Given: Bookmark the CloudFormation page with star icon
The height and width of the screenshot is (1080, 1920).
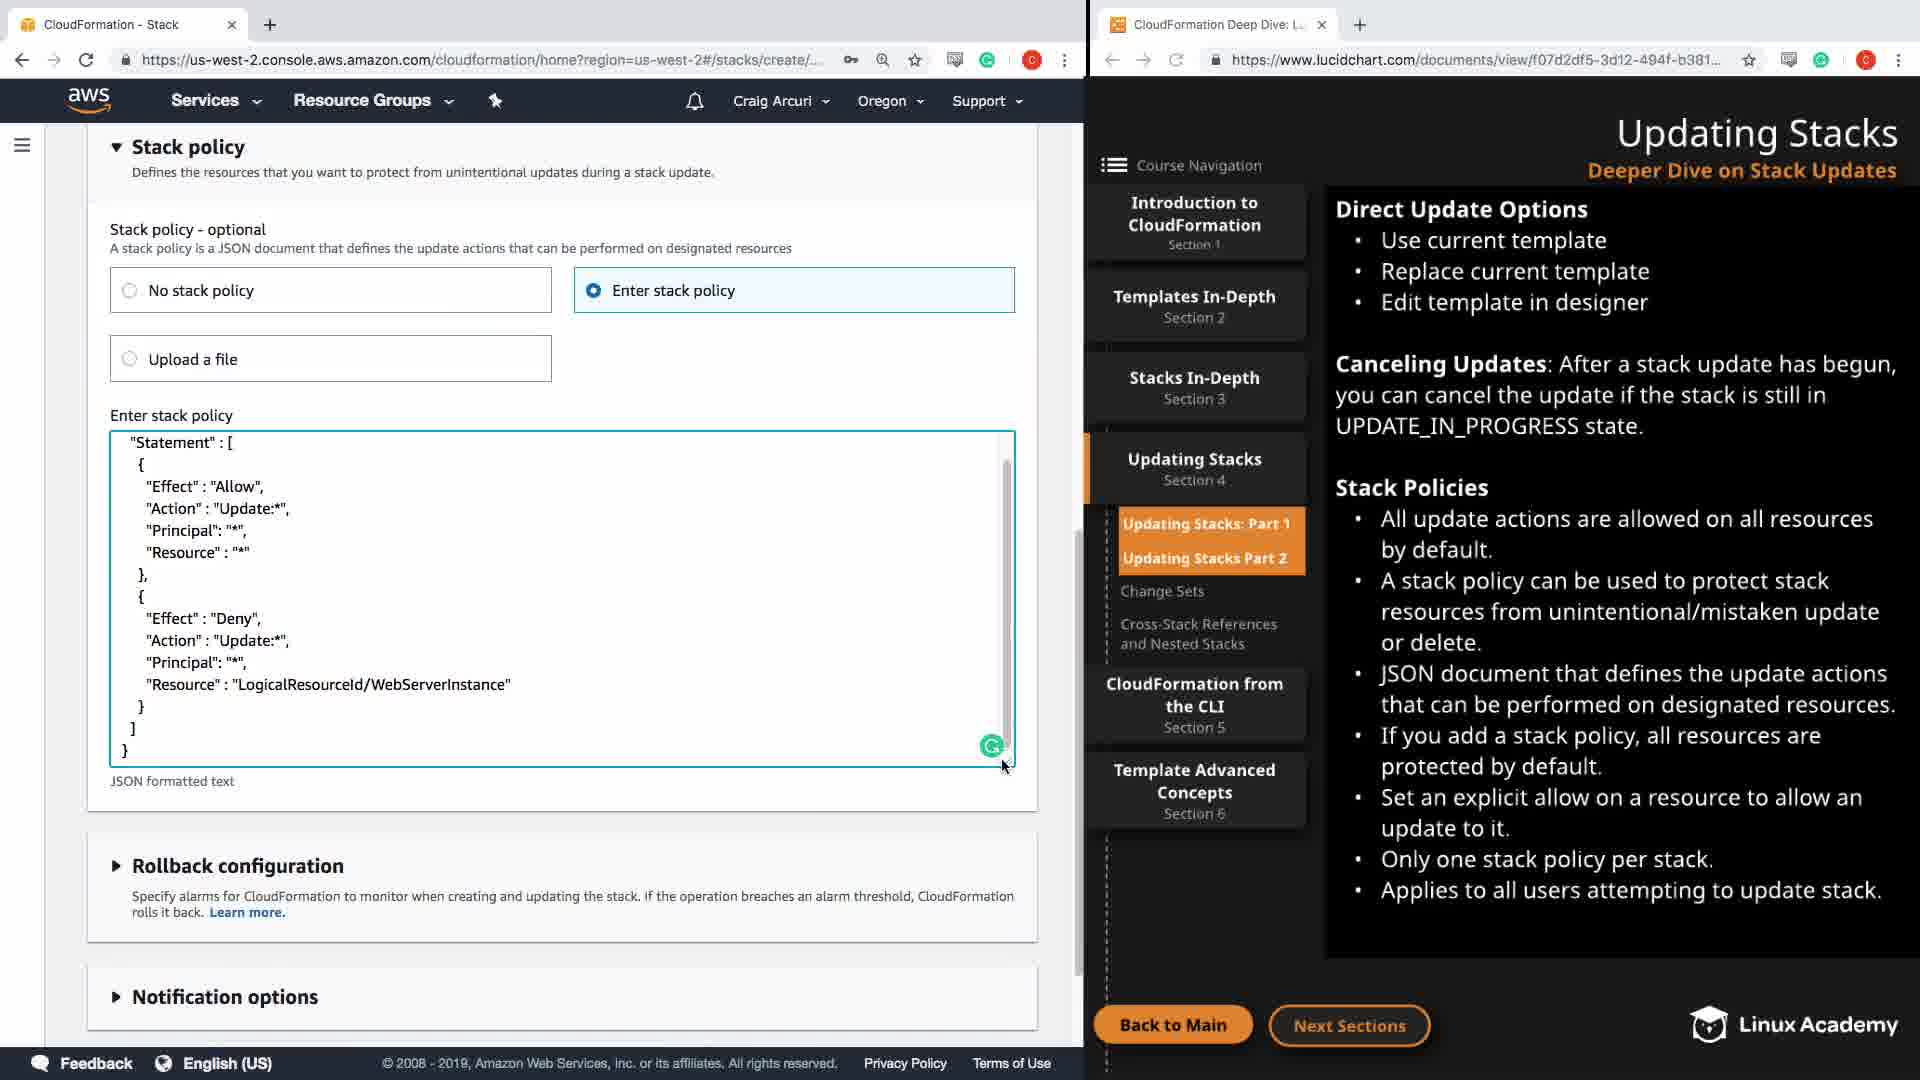Looking at the screenshot, I should click(914, 60).
